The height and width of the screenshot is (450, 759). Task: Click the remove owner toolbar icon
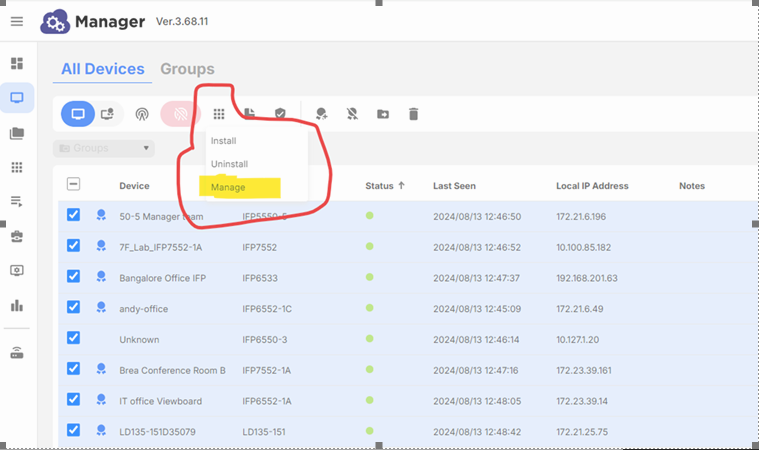pos(352,114)
